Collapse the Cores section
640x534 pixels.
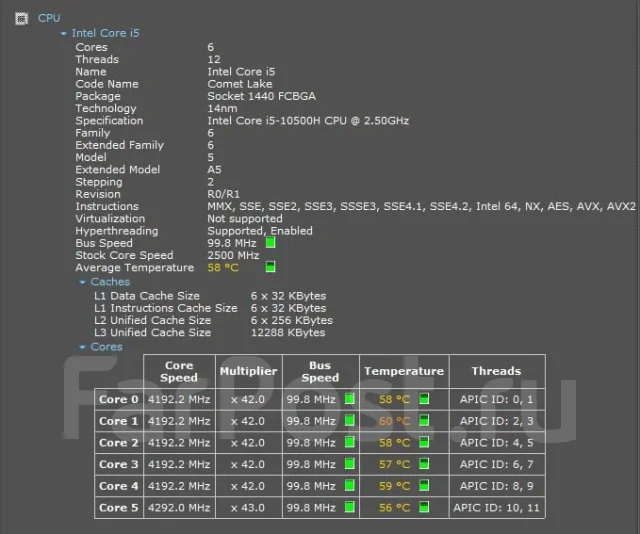tap(82, 347)
